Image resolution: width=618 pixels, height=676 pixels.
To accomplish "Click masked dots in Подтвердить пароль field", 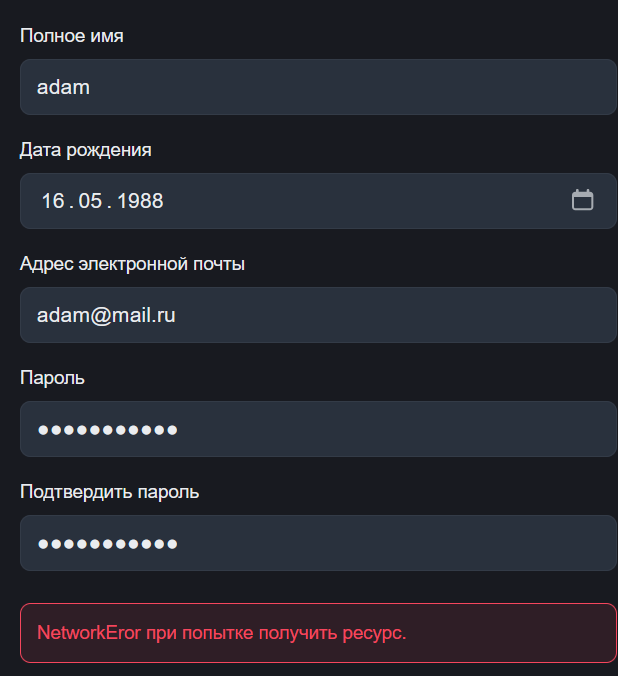I will coord(107,544).
